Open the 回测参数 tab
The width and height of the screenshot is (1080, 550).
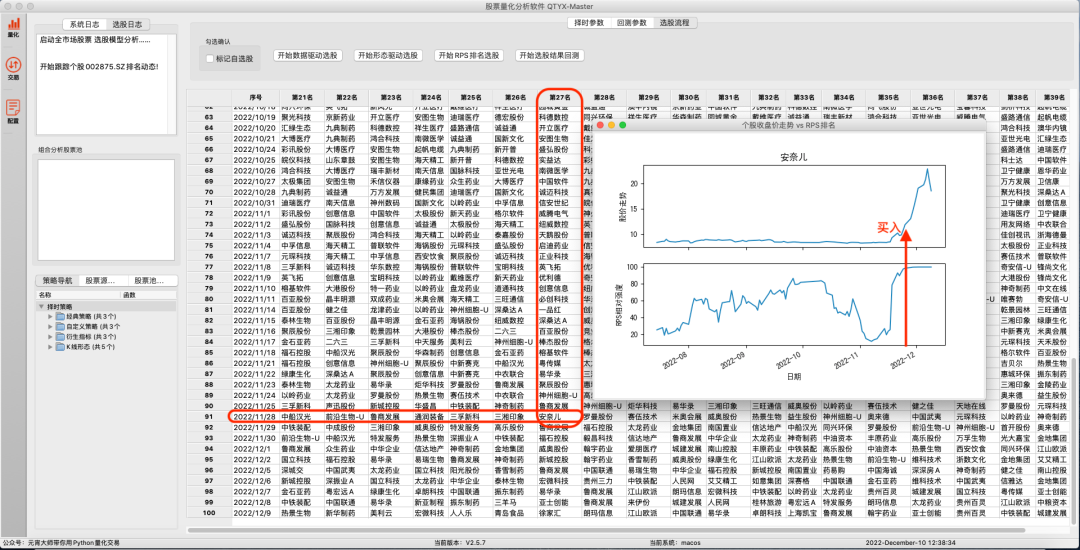[632, 23]
